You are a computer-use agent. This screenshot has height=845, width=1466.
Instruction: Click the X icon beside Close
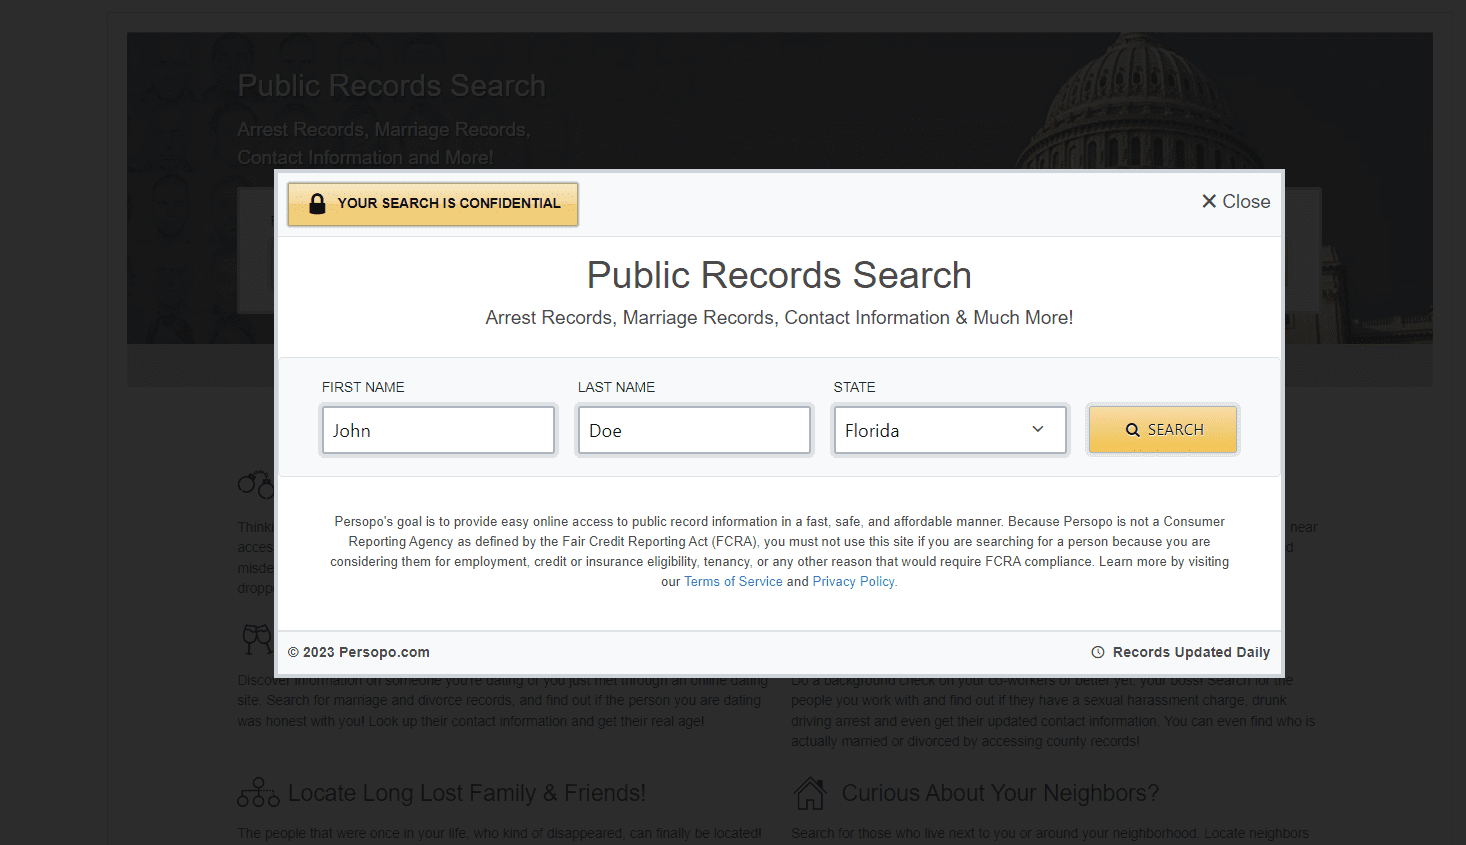(1209, 201)
